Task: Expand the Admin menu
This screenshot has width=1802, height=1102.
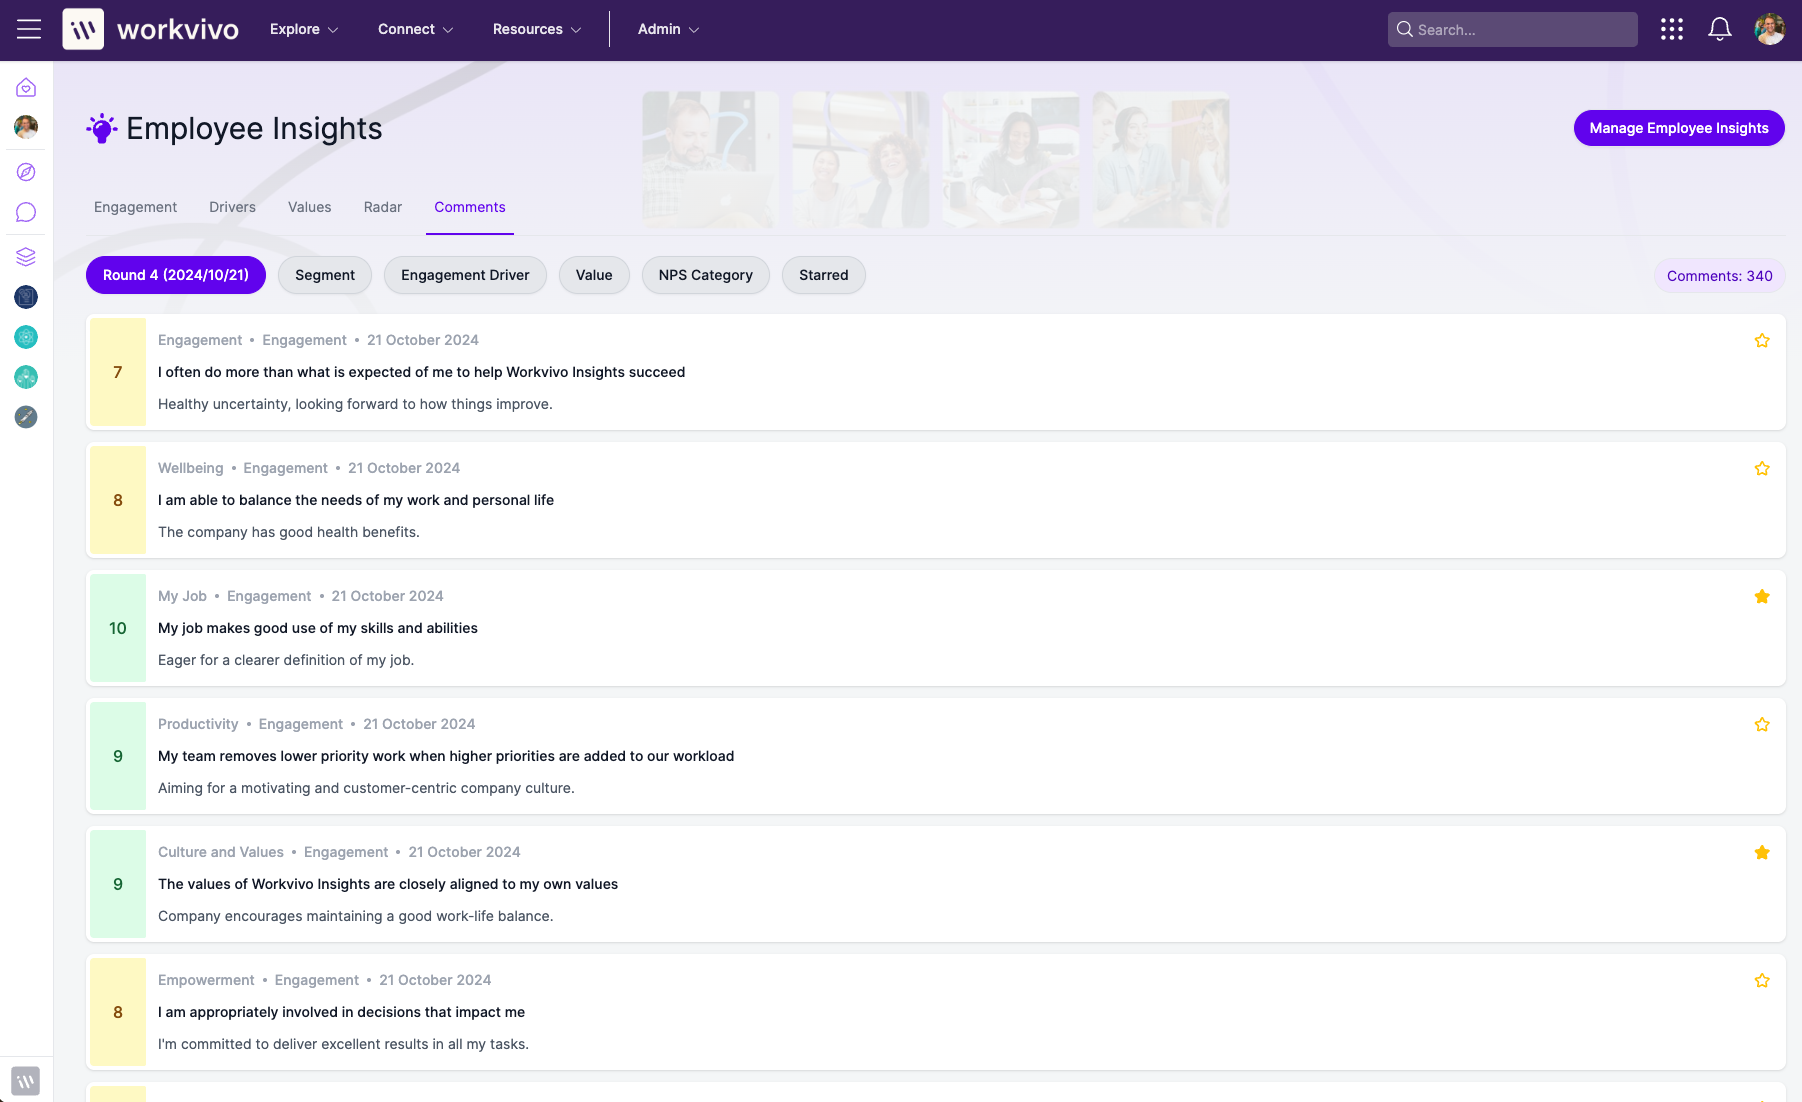Action: click(668, 30)
